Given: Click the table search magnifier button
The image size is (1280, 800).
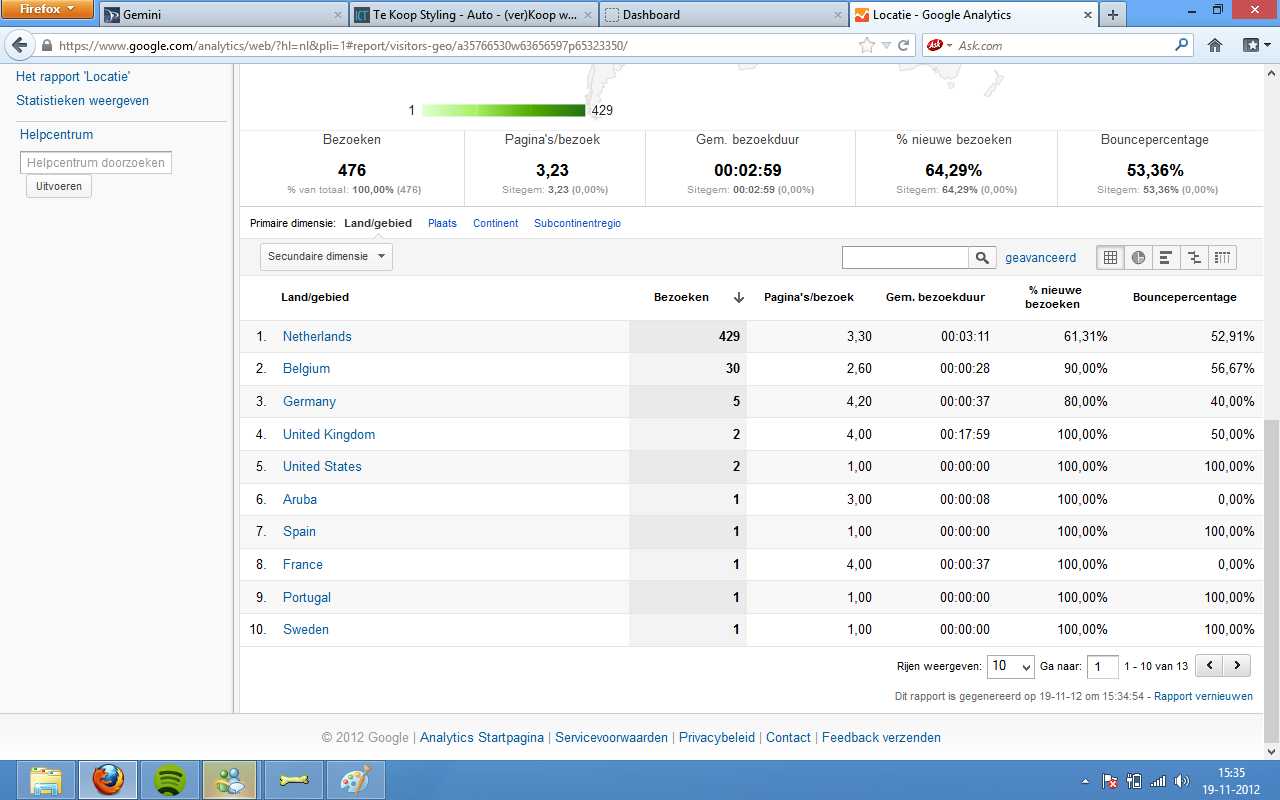Looking at the screenshot, I should tap(983, 258).
